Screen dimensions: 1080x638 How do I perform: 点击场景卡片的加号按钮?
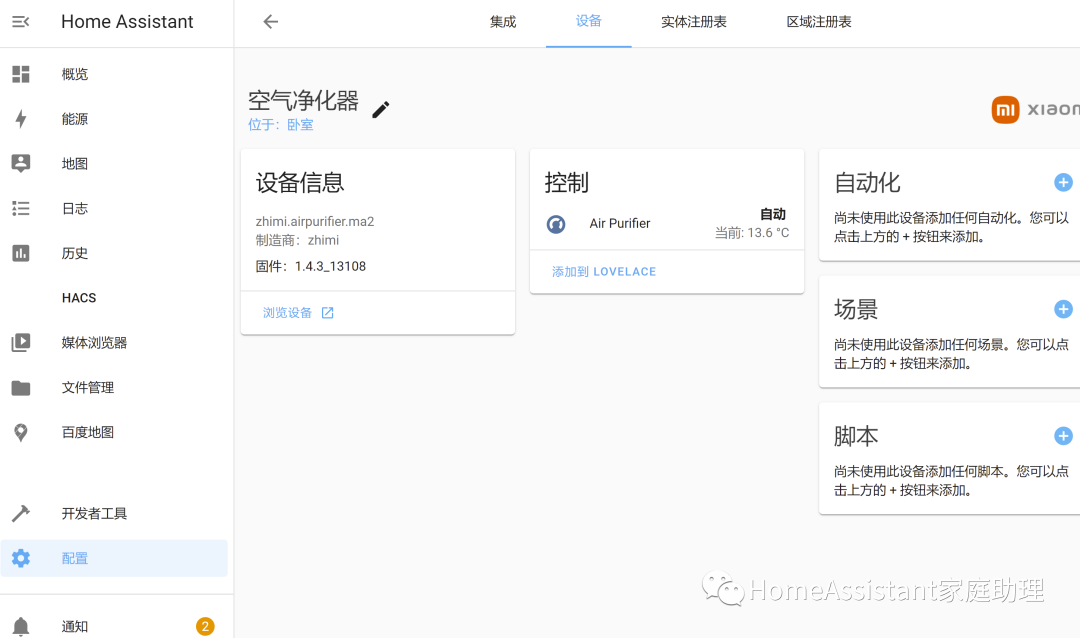pyautogui.click(x=1063, y=309)
